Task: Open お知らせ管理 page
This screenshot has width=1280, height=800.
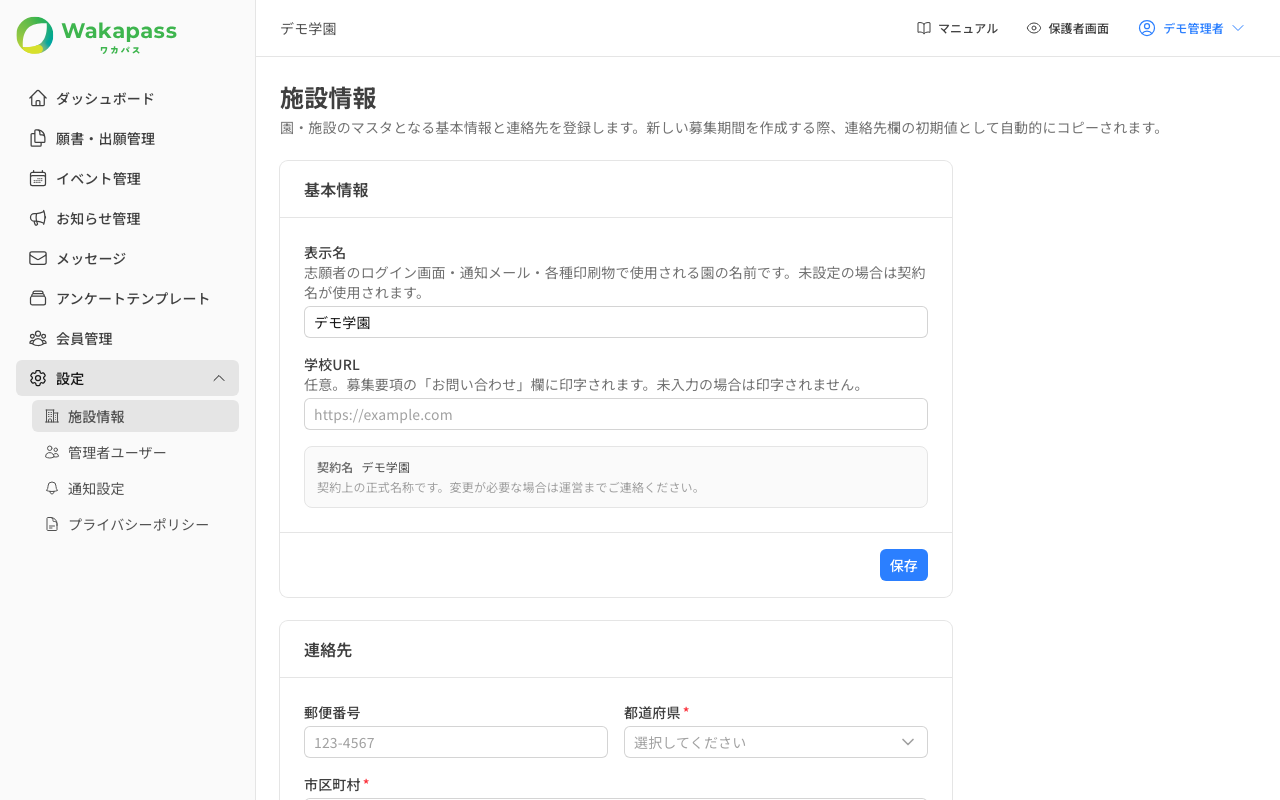Action: [127, 218]
